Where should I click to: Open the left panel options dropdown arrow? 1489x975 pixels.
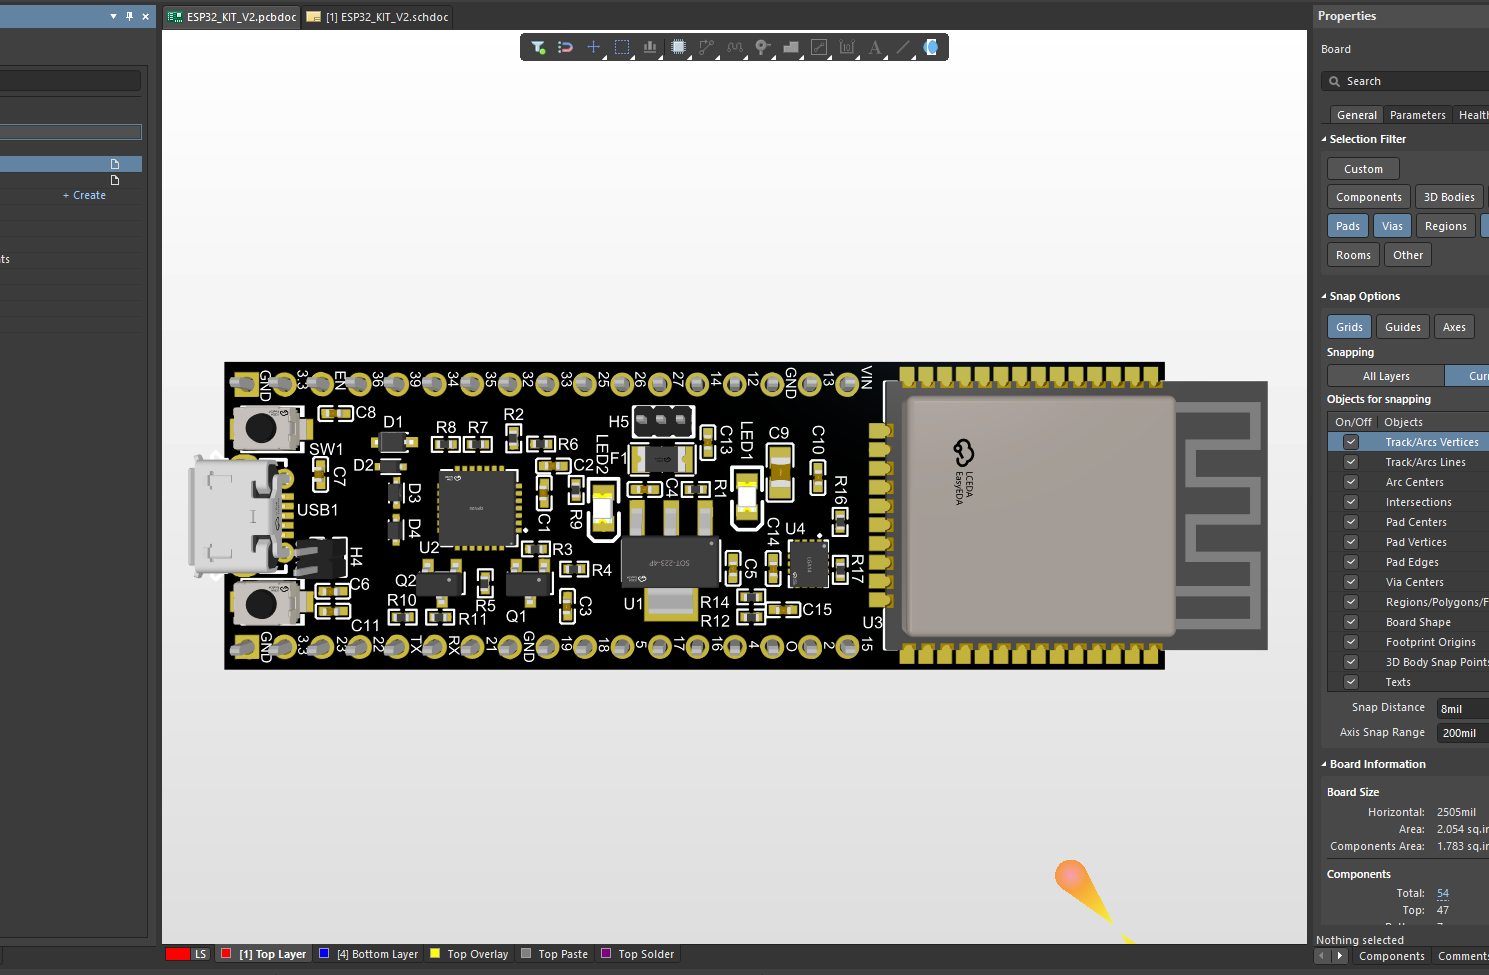coord(113,16)
